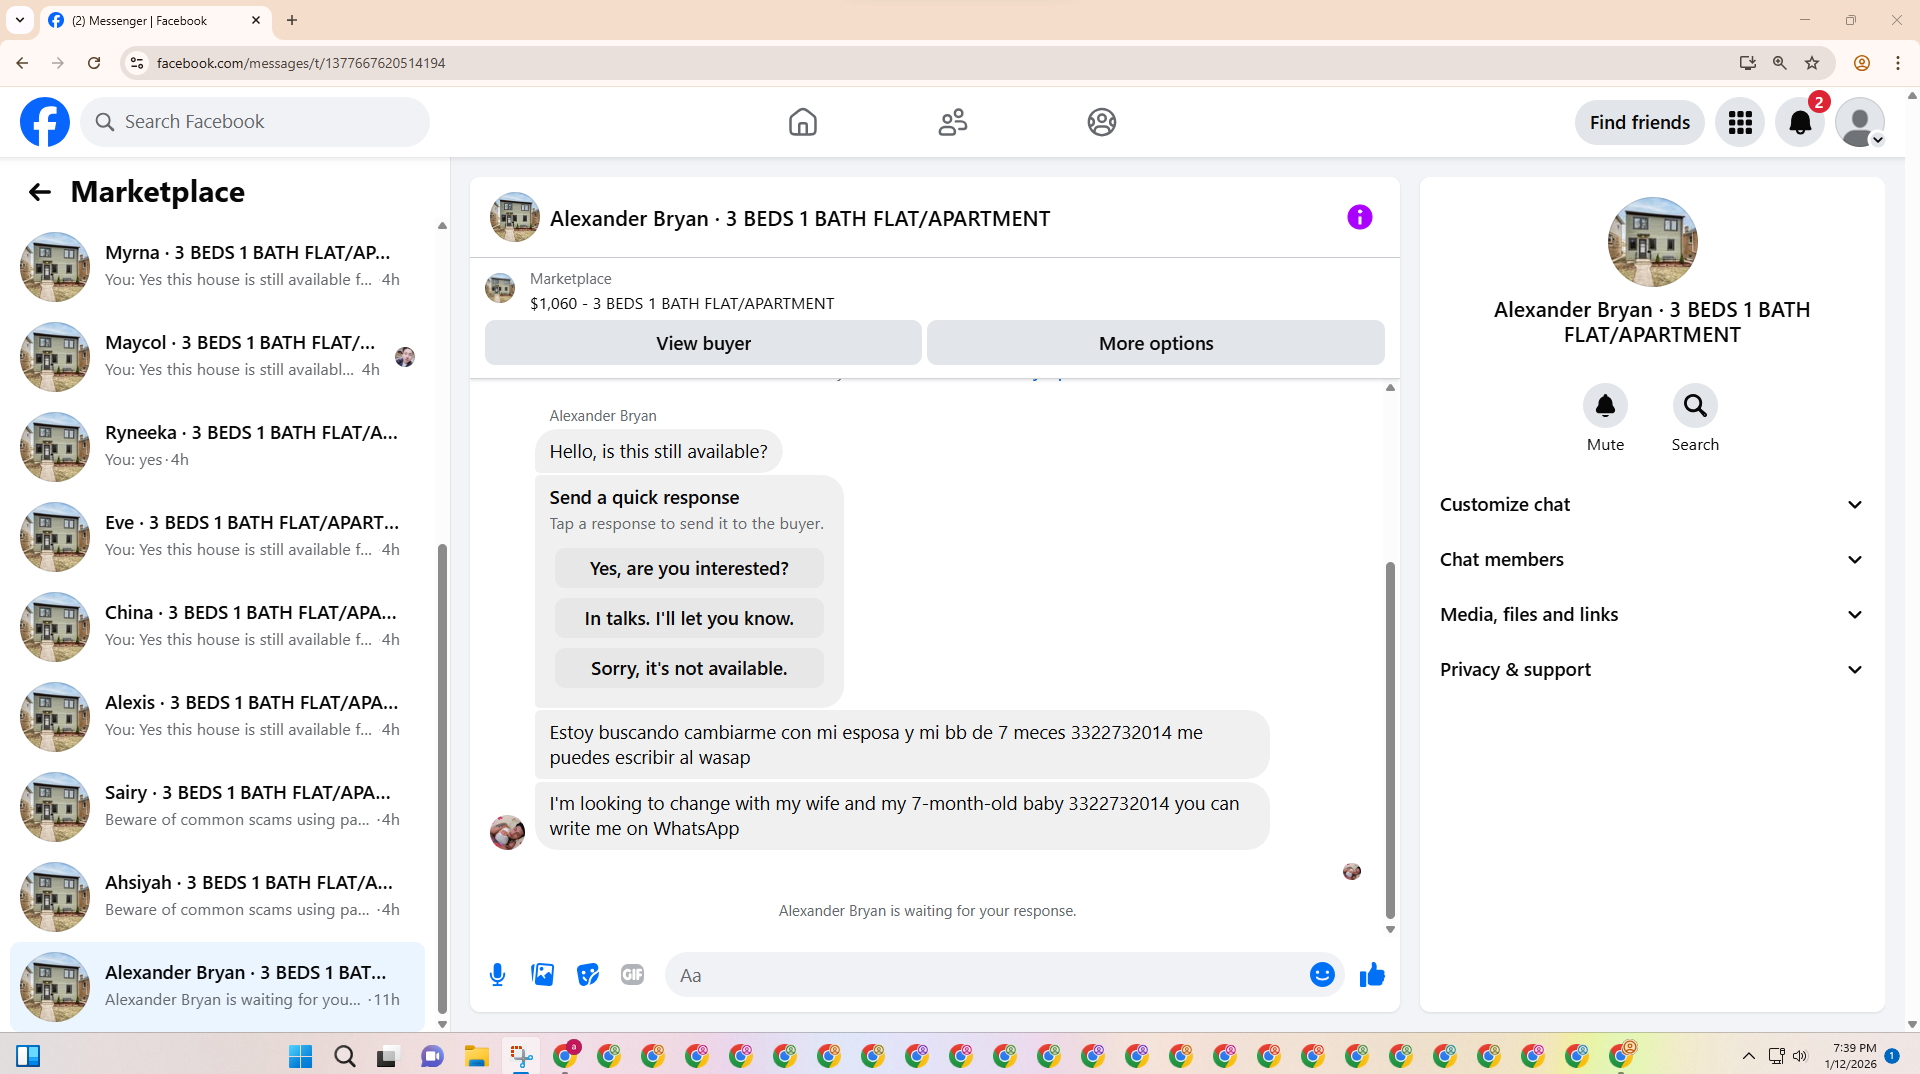Open the Facebook home logo
Image resolution: width=1920 pixels, height=1074 pixels.
45,122
